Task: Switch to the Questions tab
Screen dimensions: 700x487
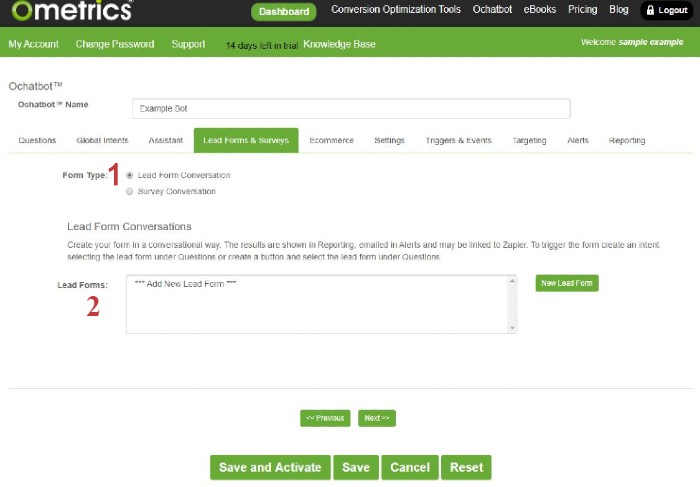Action: click(37, 140)
